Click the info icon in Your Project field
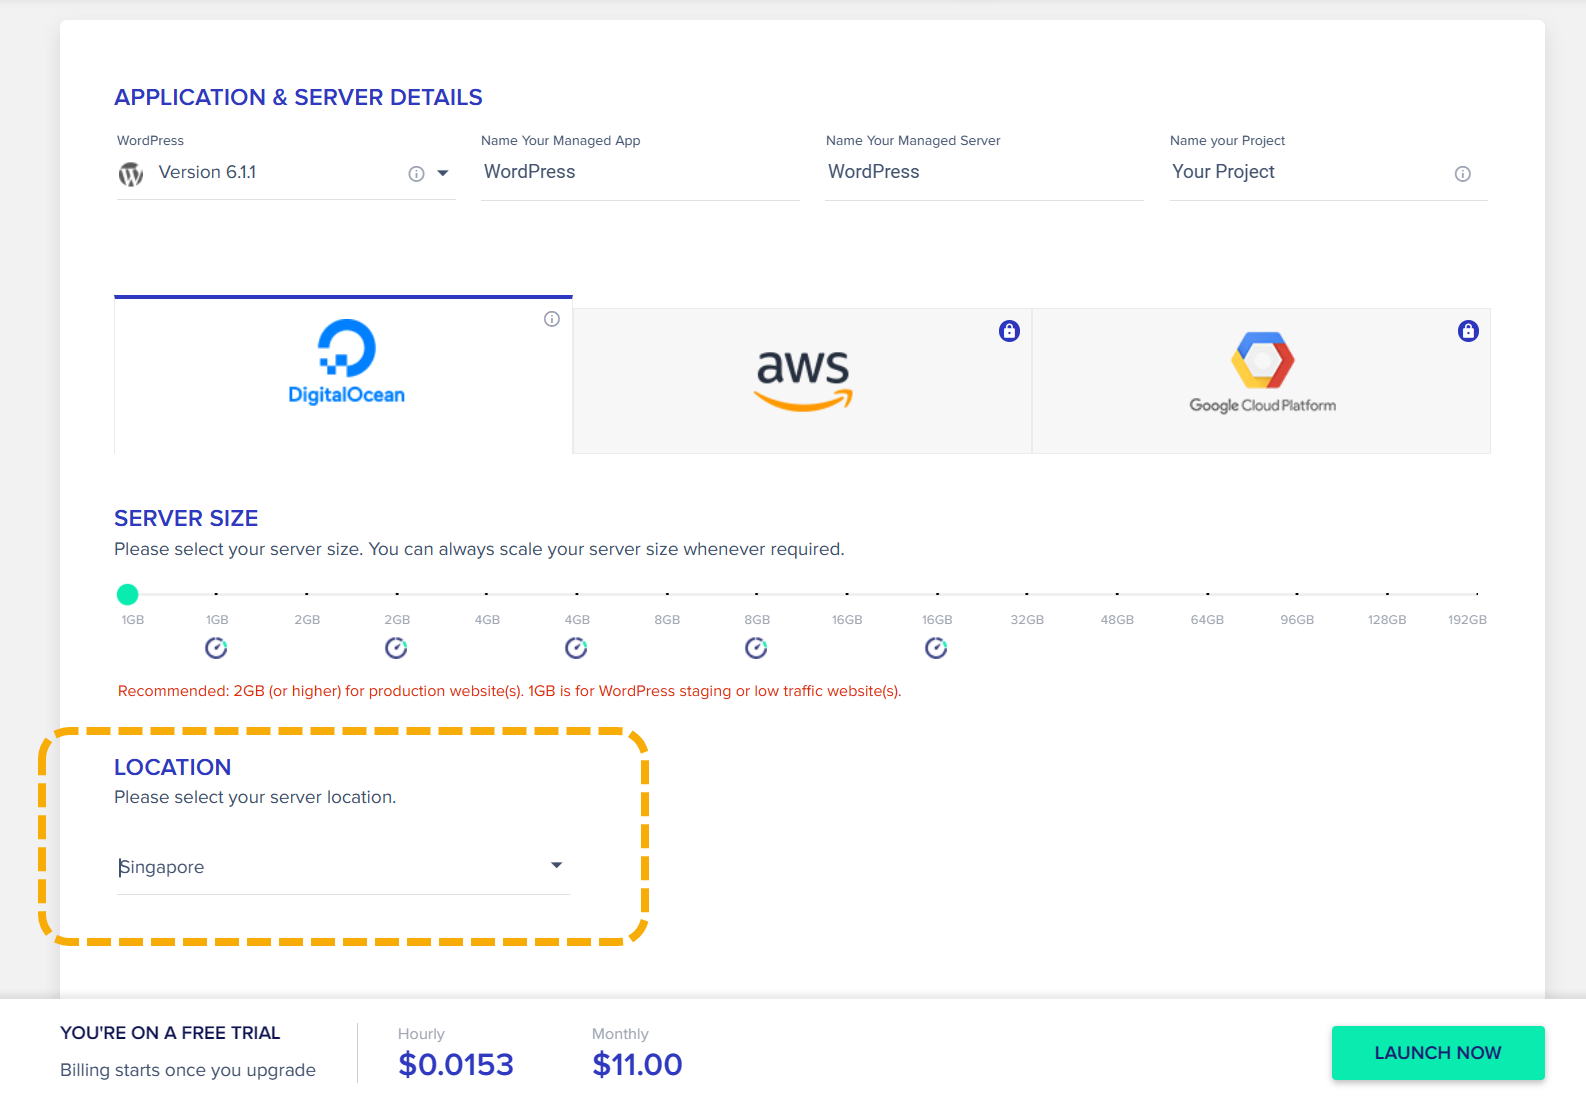 point(1463,174)
